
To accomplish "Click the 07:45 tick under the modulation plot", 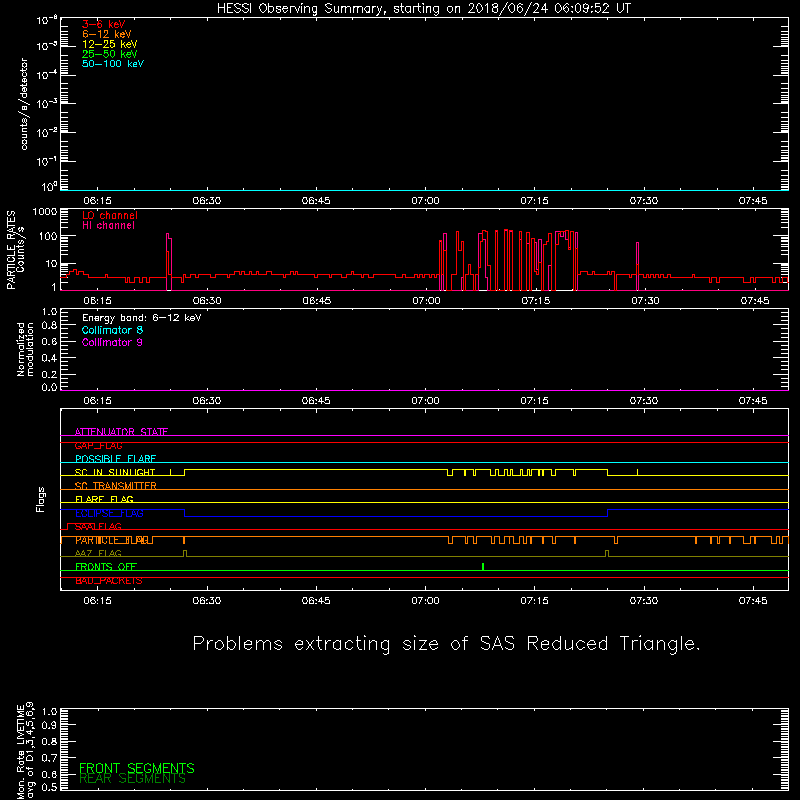I will pos(753,401).
